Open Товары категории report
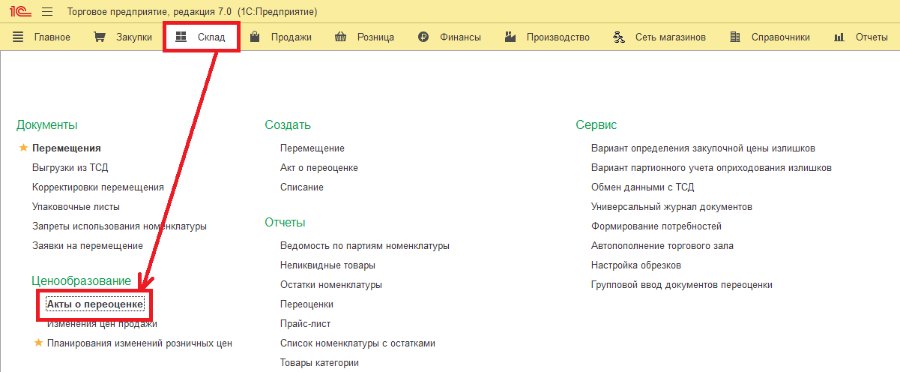900x372 pixels. [x=319, y=363]
